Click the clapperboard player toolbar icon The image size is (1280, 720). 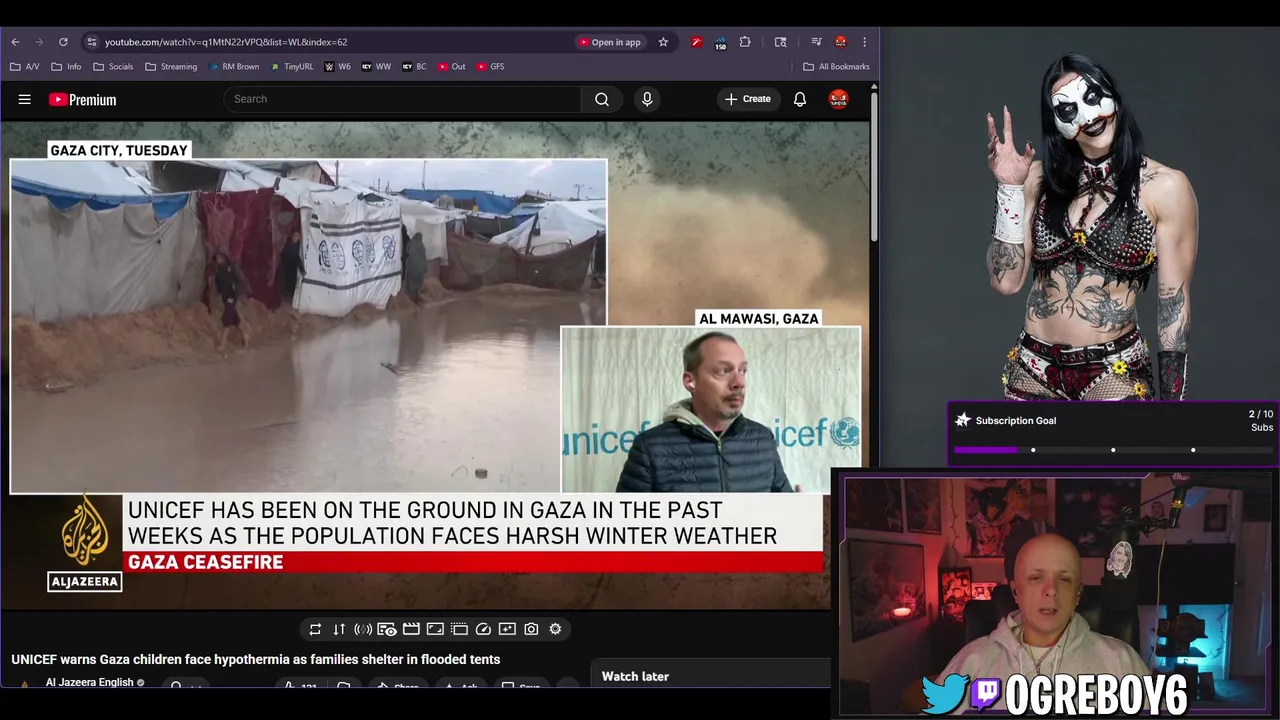point(411,629)
